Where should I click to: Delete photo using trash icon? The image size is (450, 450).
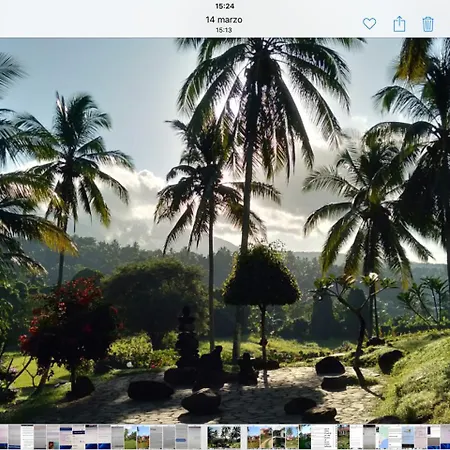pyautogui.click(x=428, y=24)
